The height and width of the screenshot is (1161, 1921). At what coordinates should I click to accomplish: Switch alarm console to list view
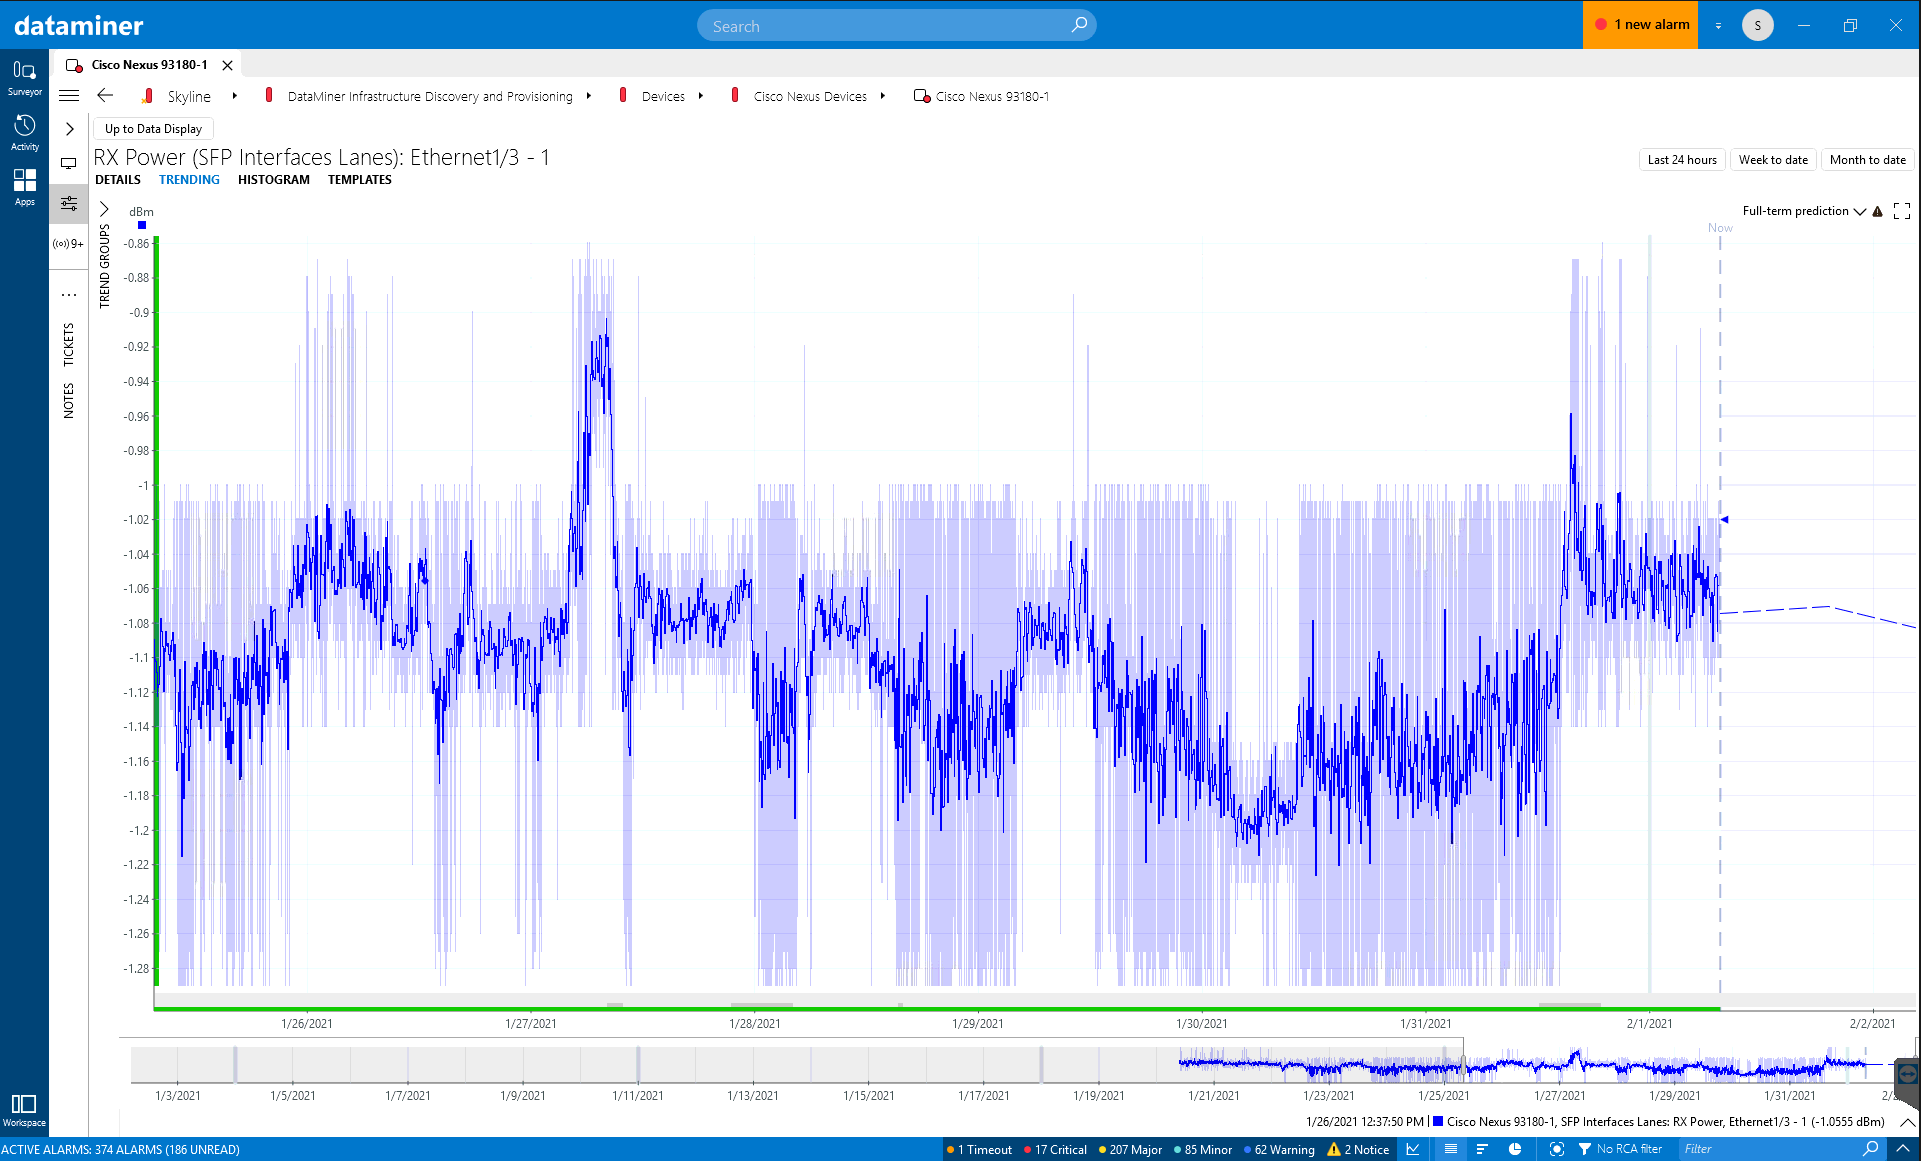pos(1451,1149)
